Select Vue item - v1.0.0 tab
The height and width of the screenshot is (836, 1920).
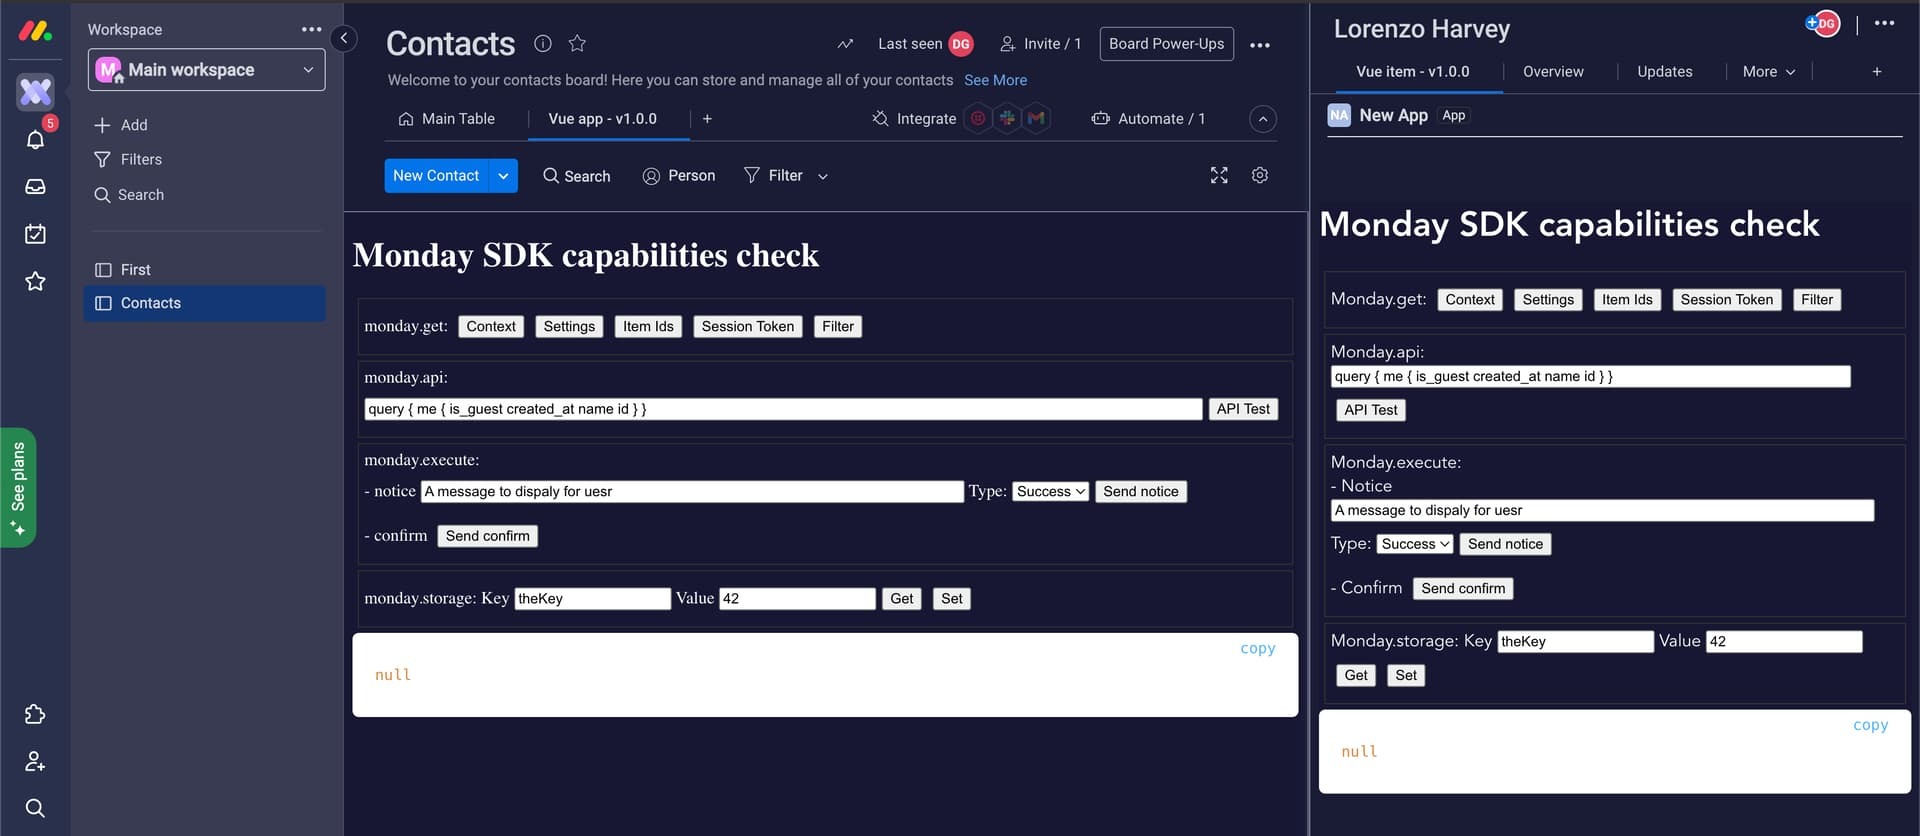[x=1413, y=72]
